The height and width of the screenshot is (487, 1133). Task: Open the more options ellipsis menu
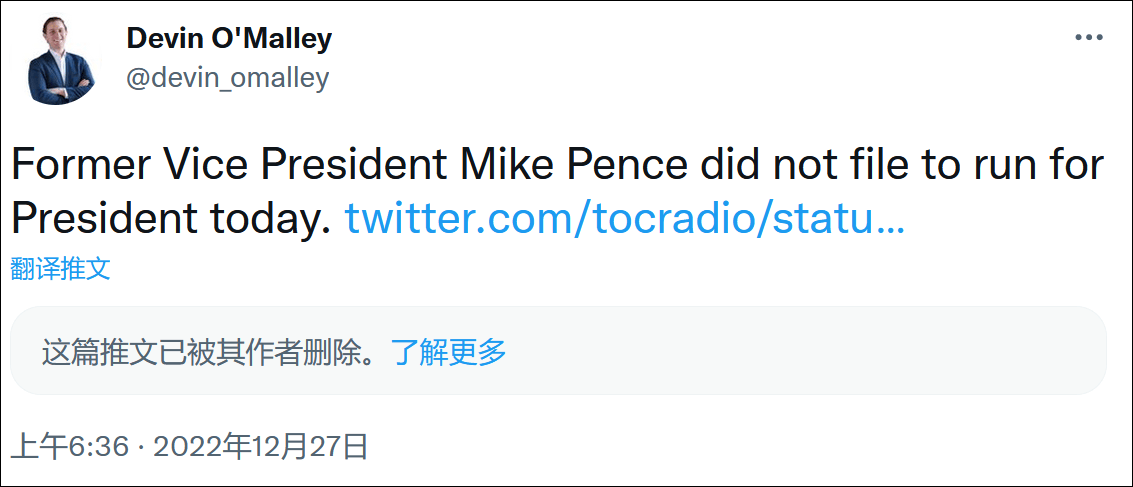tap(1088, 38)
